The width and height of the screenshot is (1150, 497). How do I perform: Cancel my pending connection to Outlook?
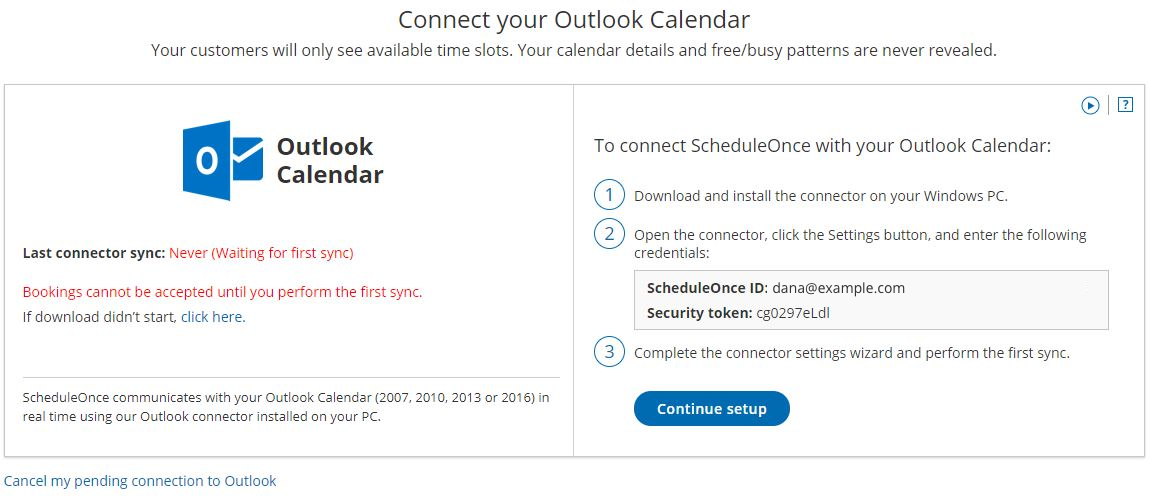(x=140, y=481)
